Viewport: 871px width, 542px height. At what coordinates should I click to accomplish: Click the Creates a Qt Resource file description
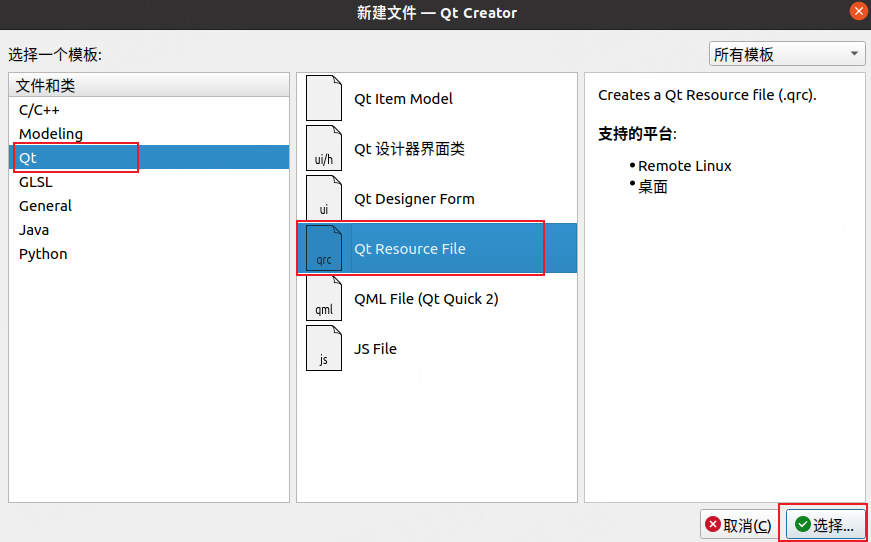[707, 95]
